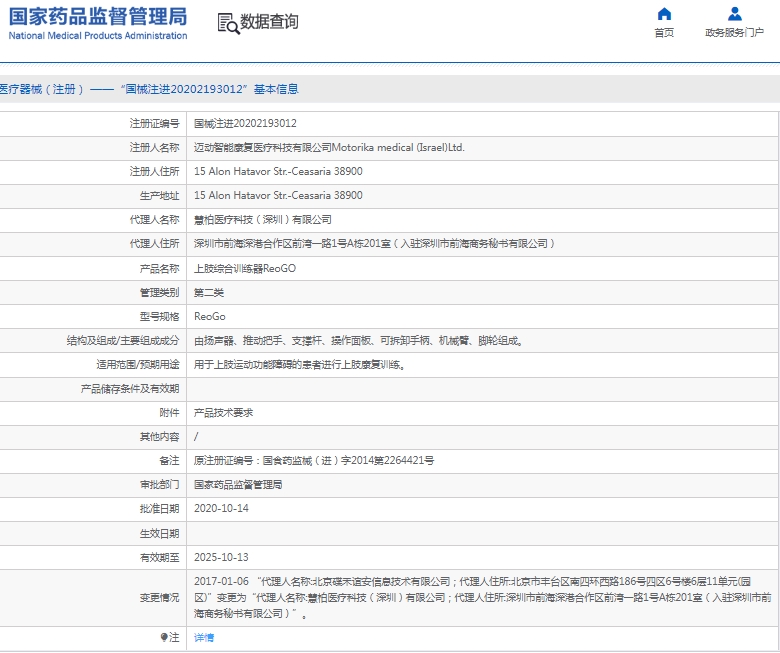Click the 数据查询 search document icon
This screenshot has width=780, height=653.
[229, 23]
